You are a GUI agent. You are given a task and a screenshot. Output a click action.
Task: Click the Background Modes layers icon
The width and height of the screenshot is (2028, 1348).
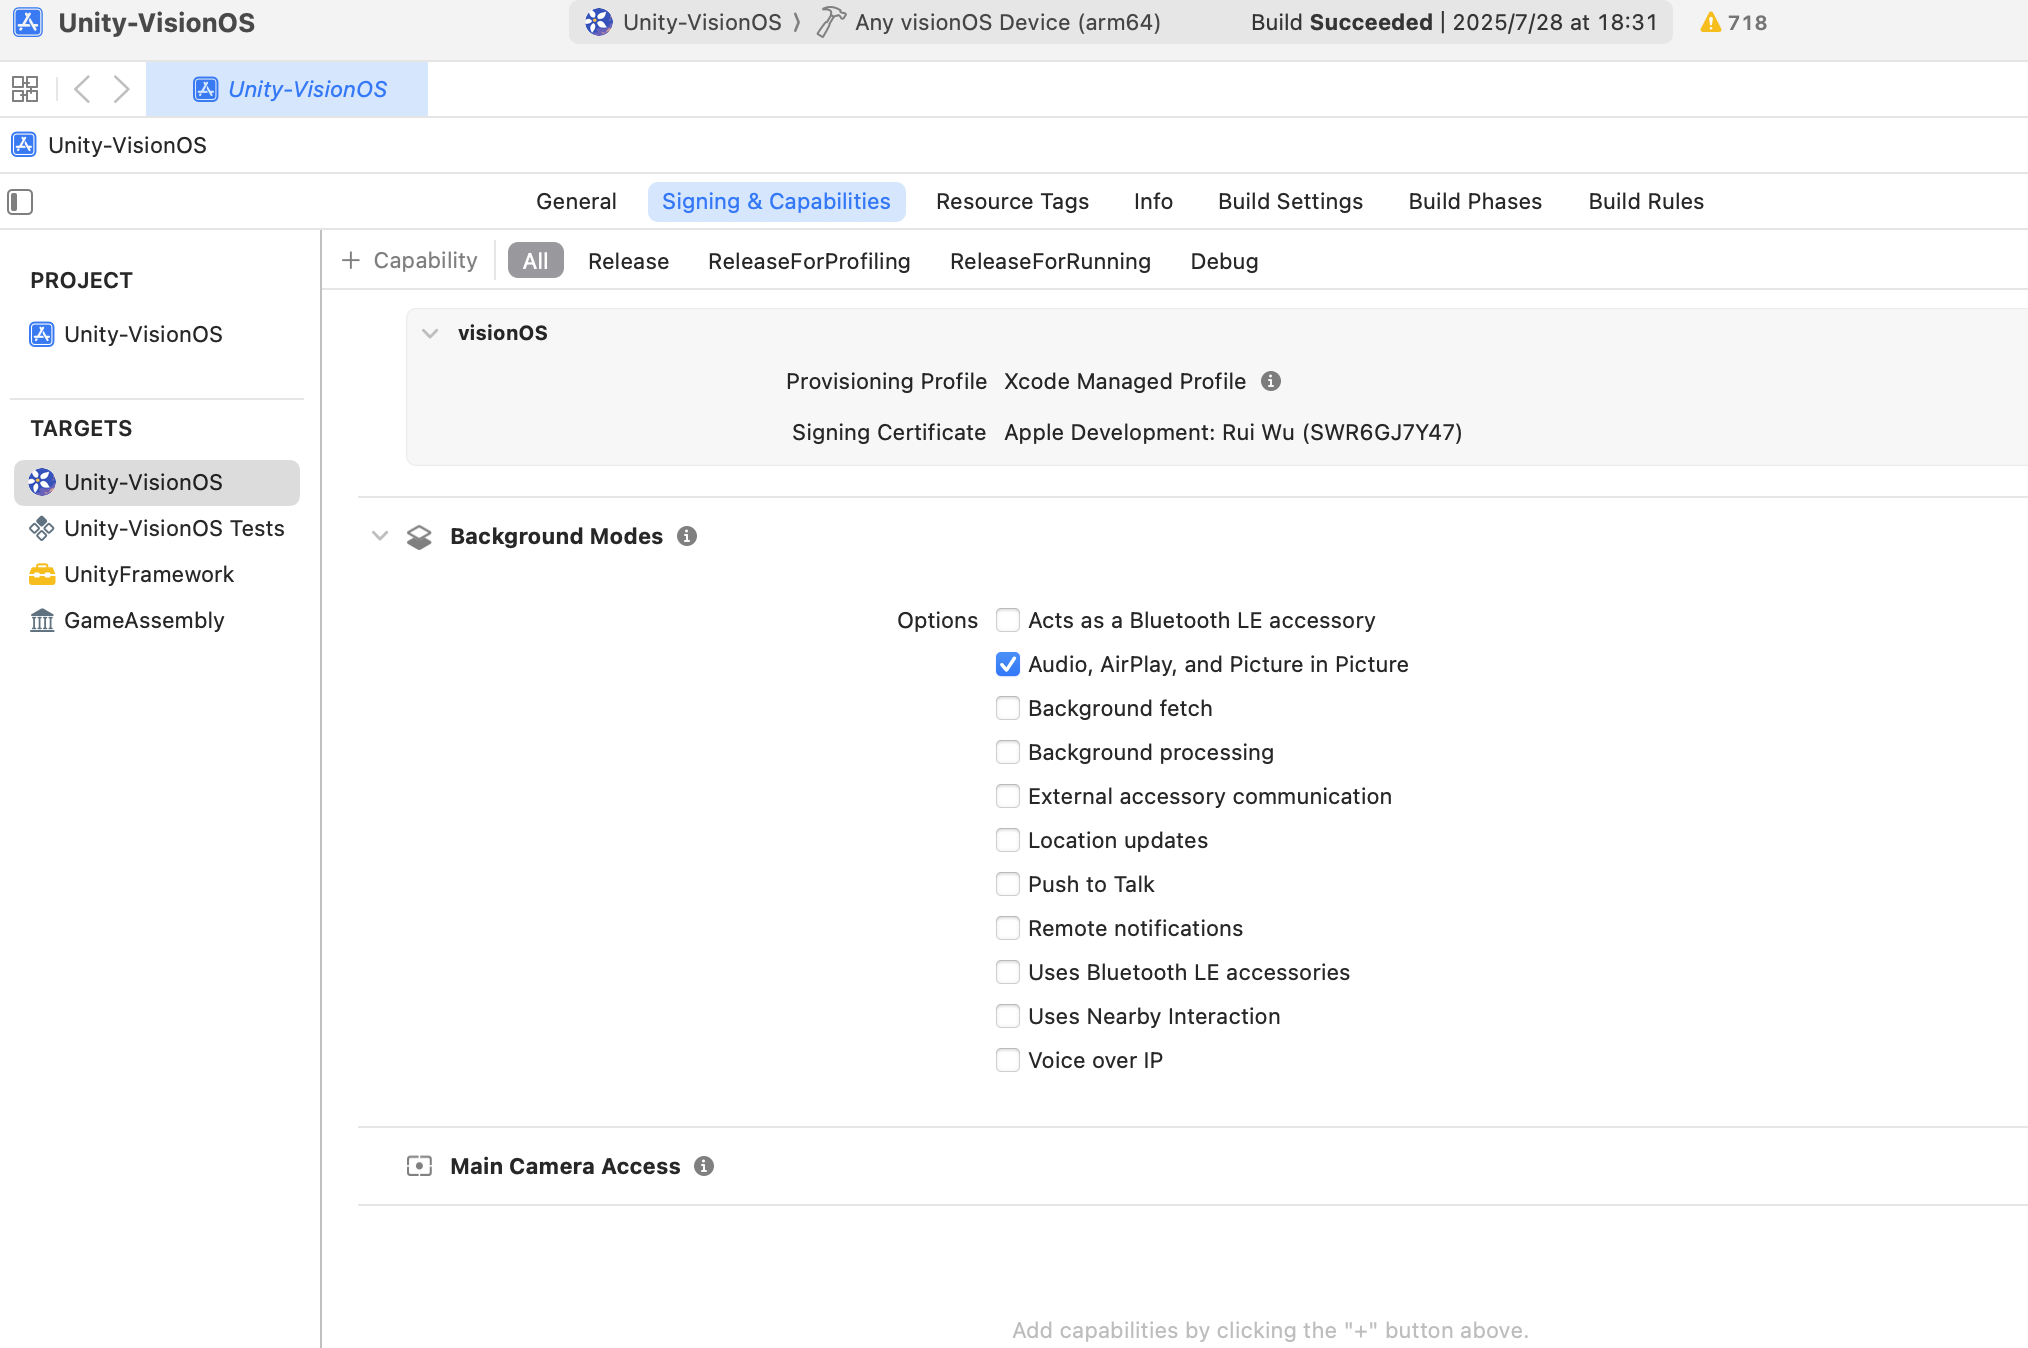(419, 537)
